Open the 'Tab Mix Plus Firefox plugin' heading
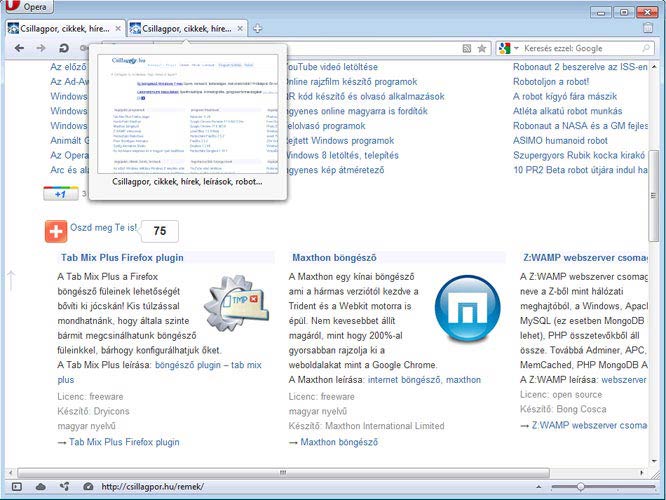Viewport: 666px width, 500px height. 122,257
